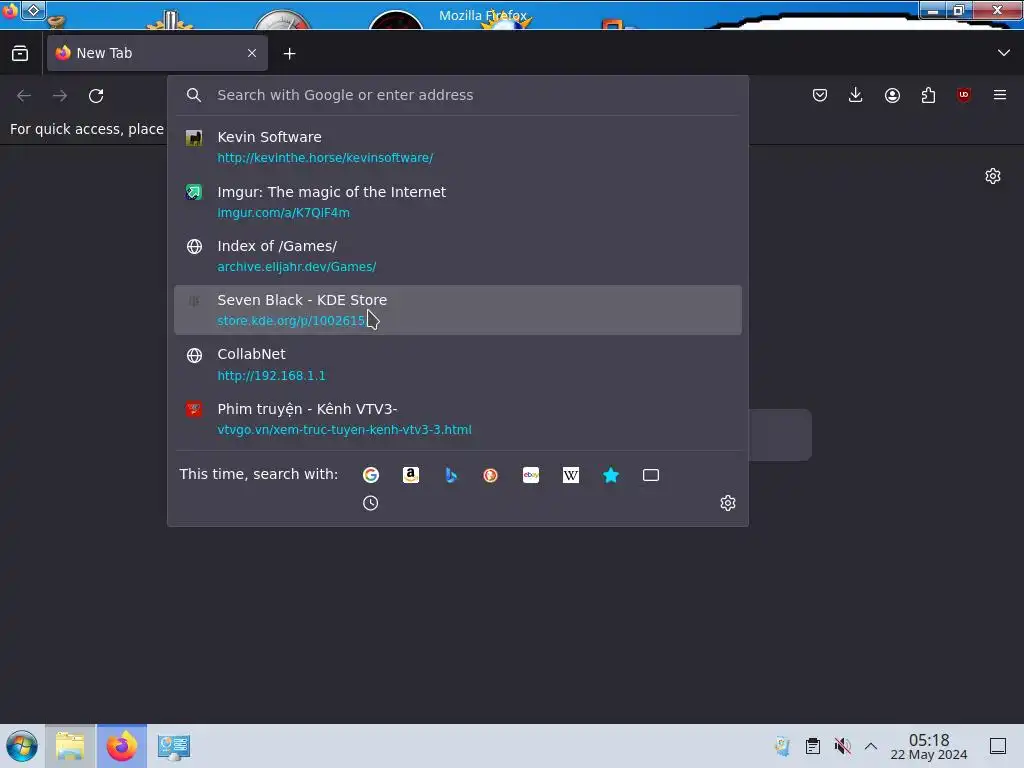Open clipboard tray icon
Viewport: 1024px width, 768px height.
[x=812, y=746]
